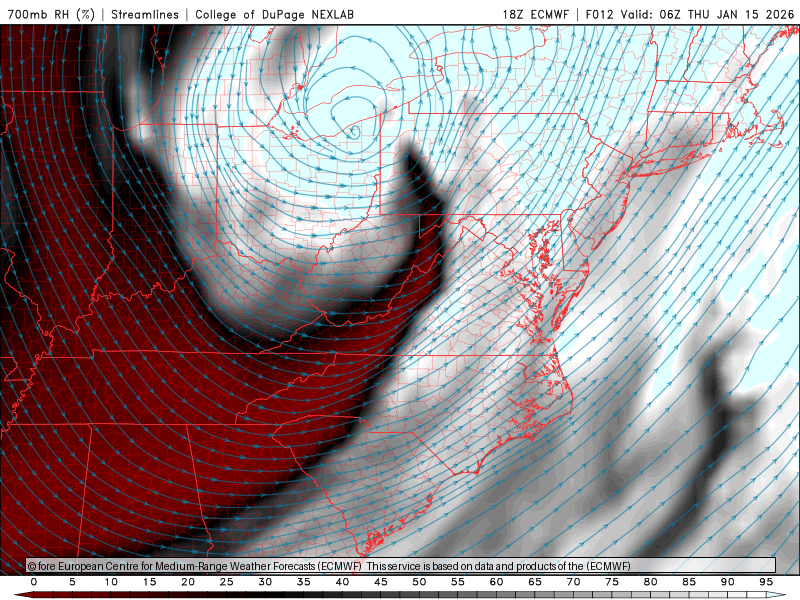
Task: Select the '10' label on color scale
Action: pos(111,582)
